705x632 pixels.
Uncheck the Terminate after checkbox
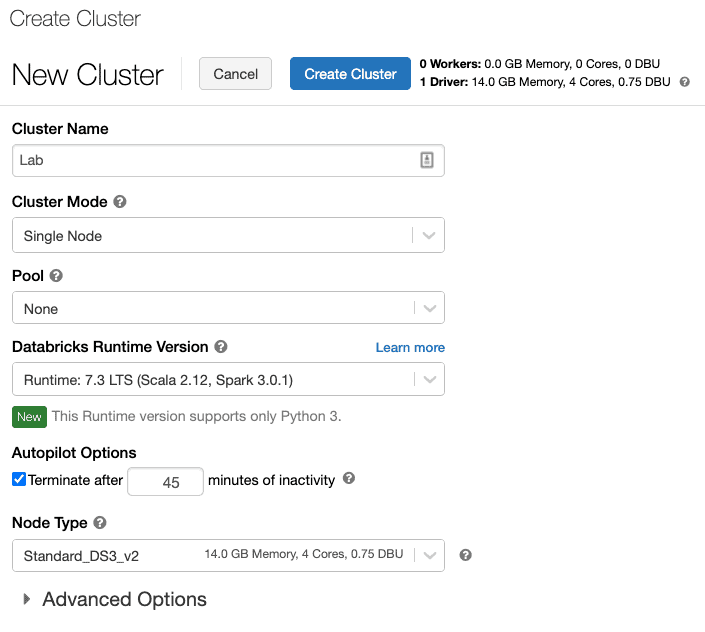19,480
